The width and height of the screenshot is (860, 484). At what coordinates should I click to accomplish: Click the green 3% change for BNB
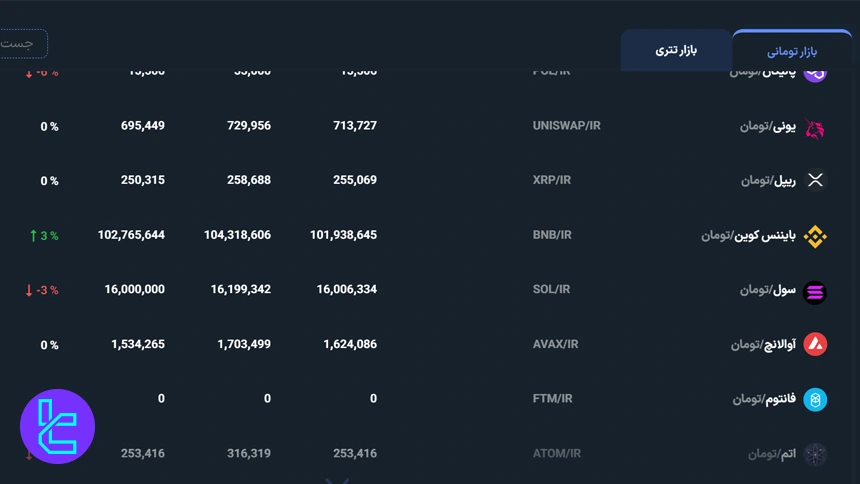pos(44,236)
